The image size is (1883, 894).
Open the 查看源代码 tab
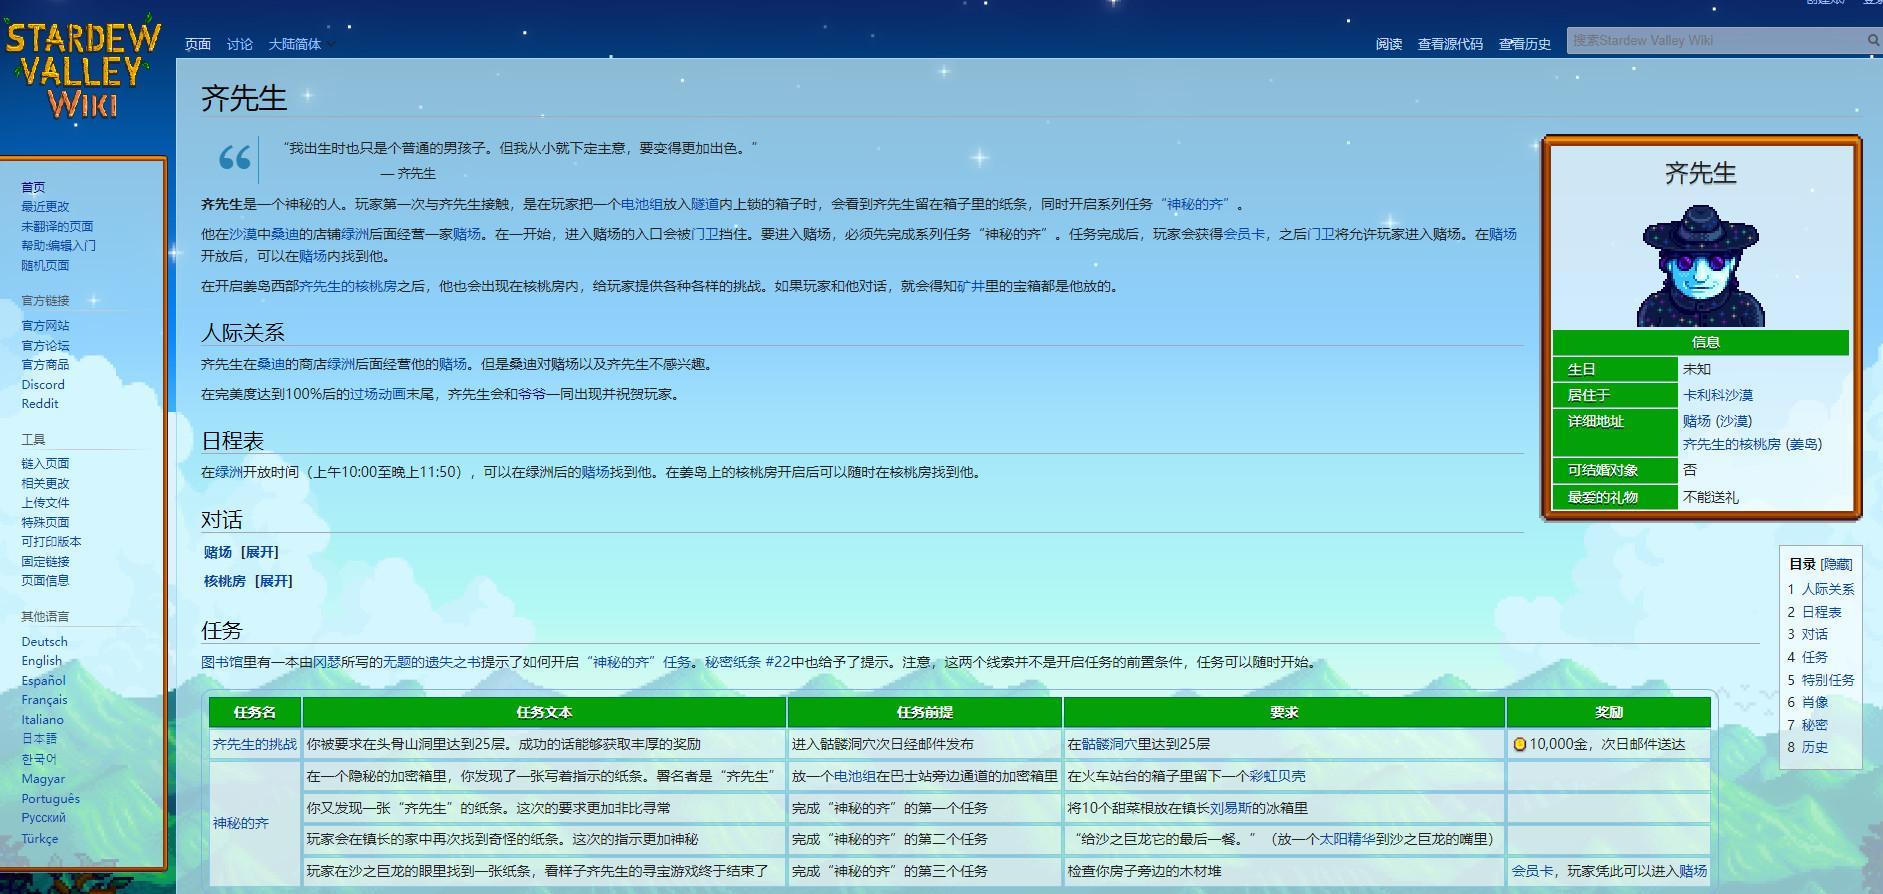[1450, 44]
